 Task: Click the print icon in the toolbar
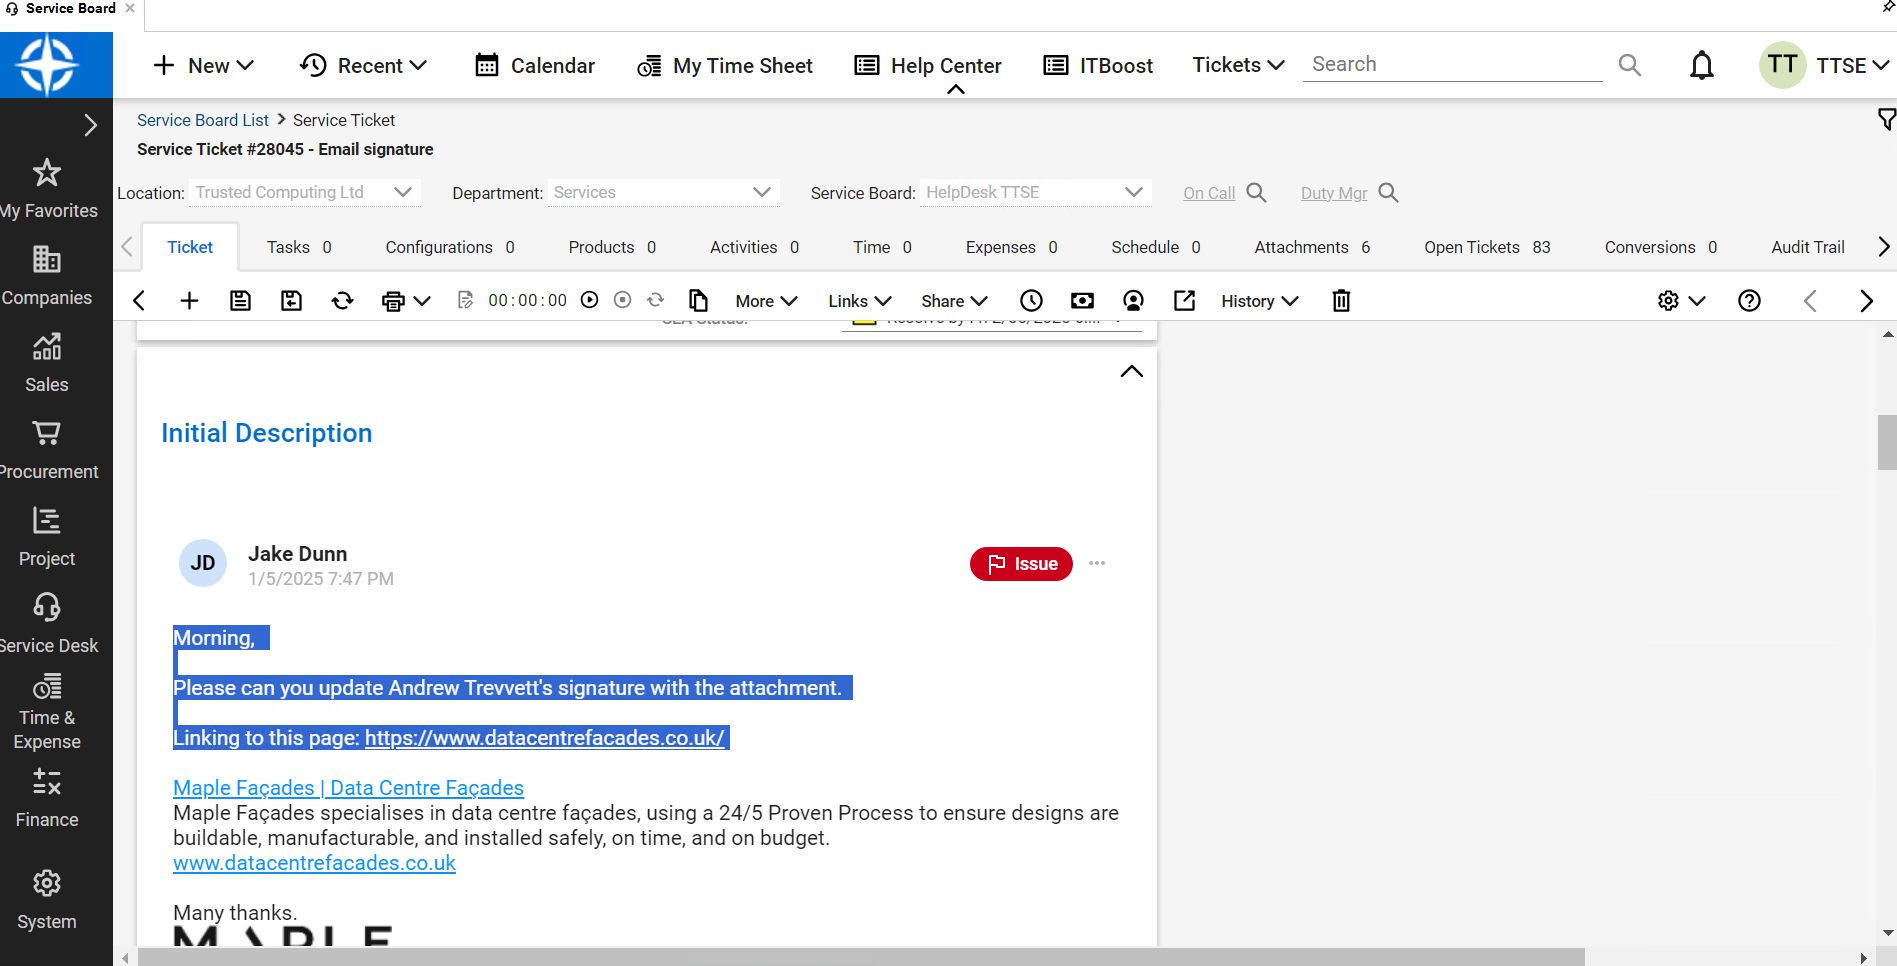click(x=393, y=301)
